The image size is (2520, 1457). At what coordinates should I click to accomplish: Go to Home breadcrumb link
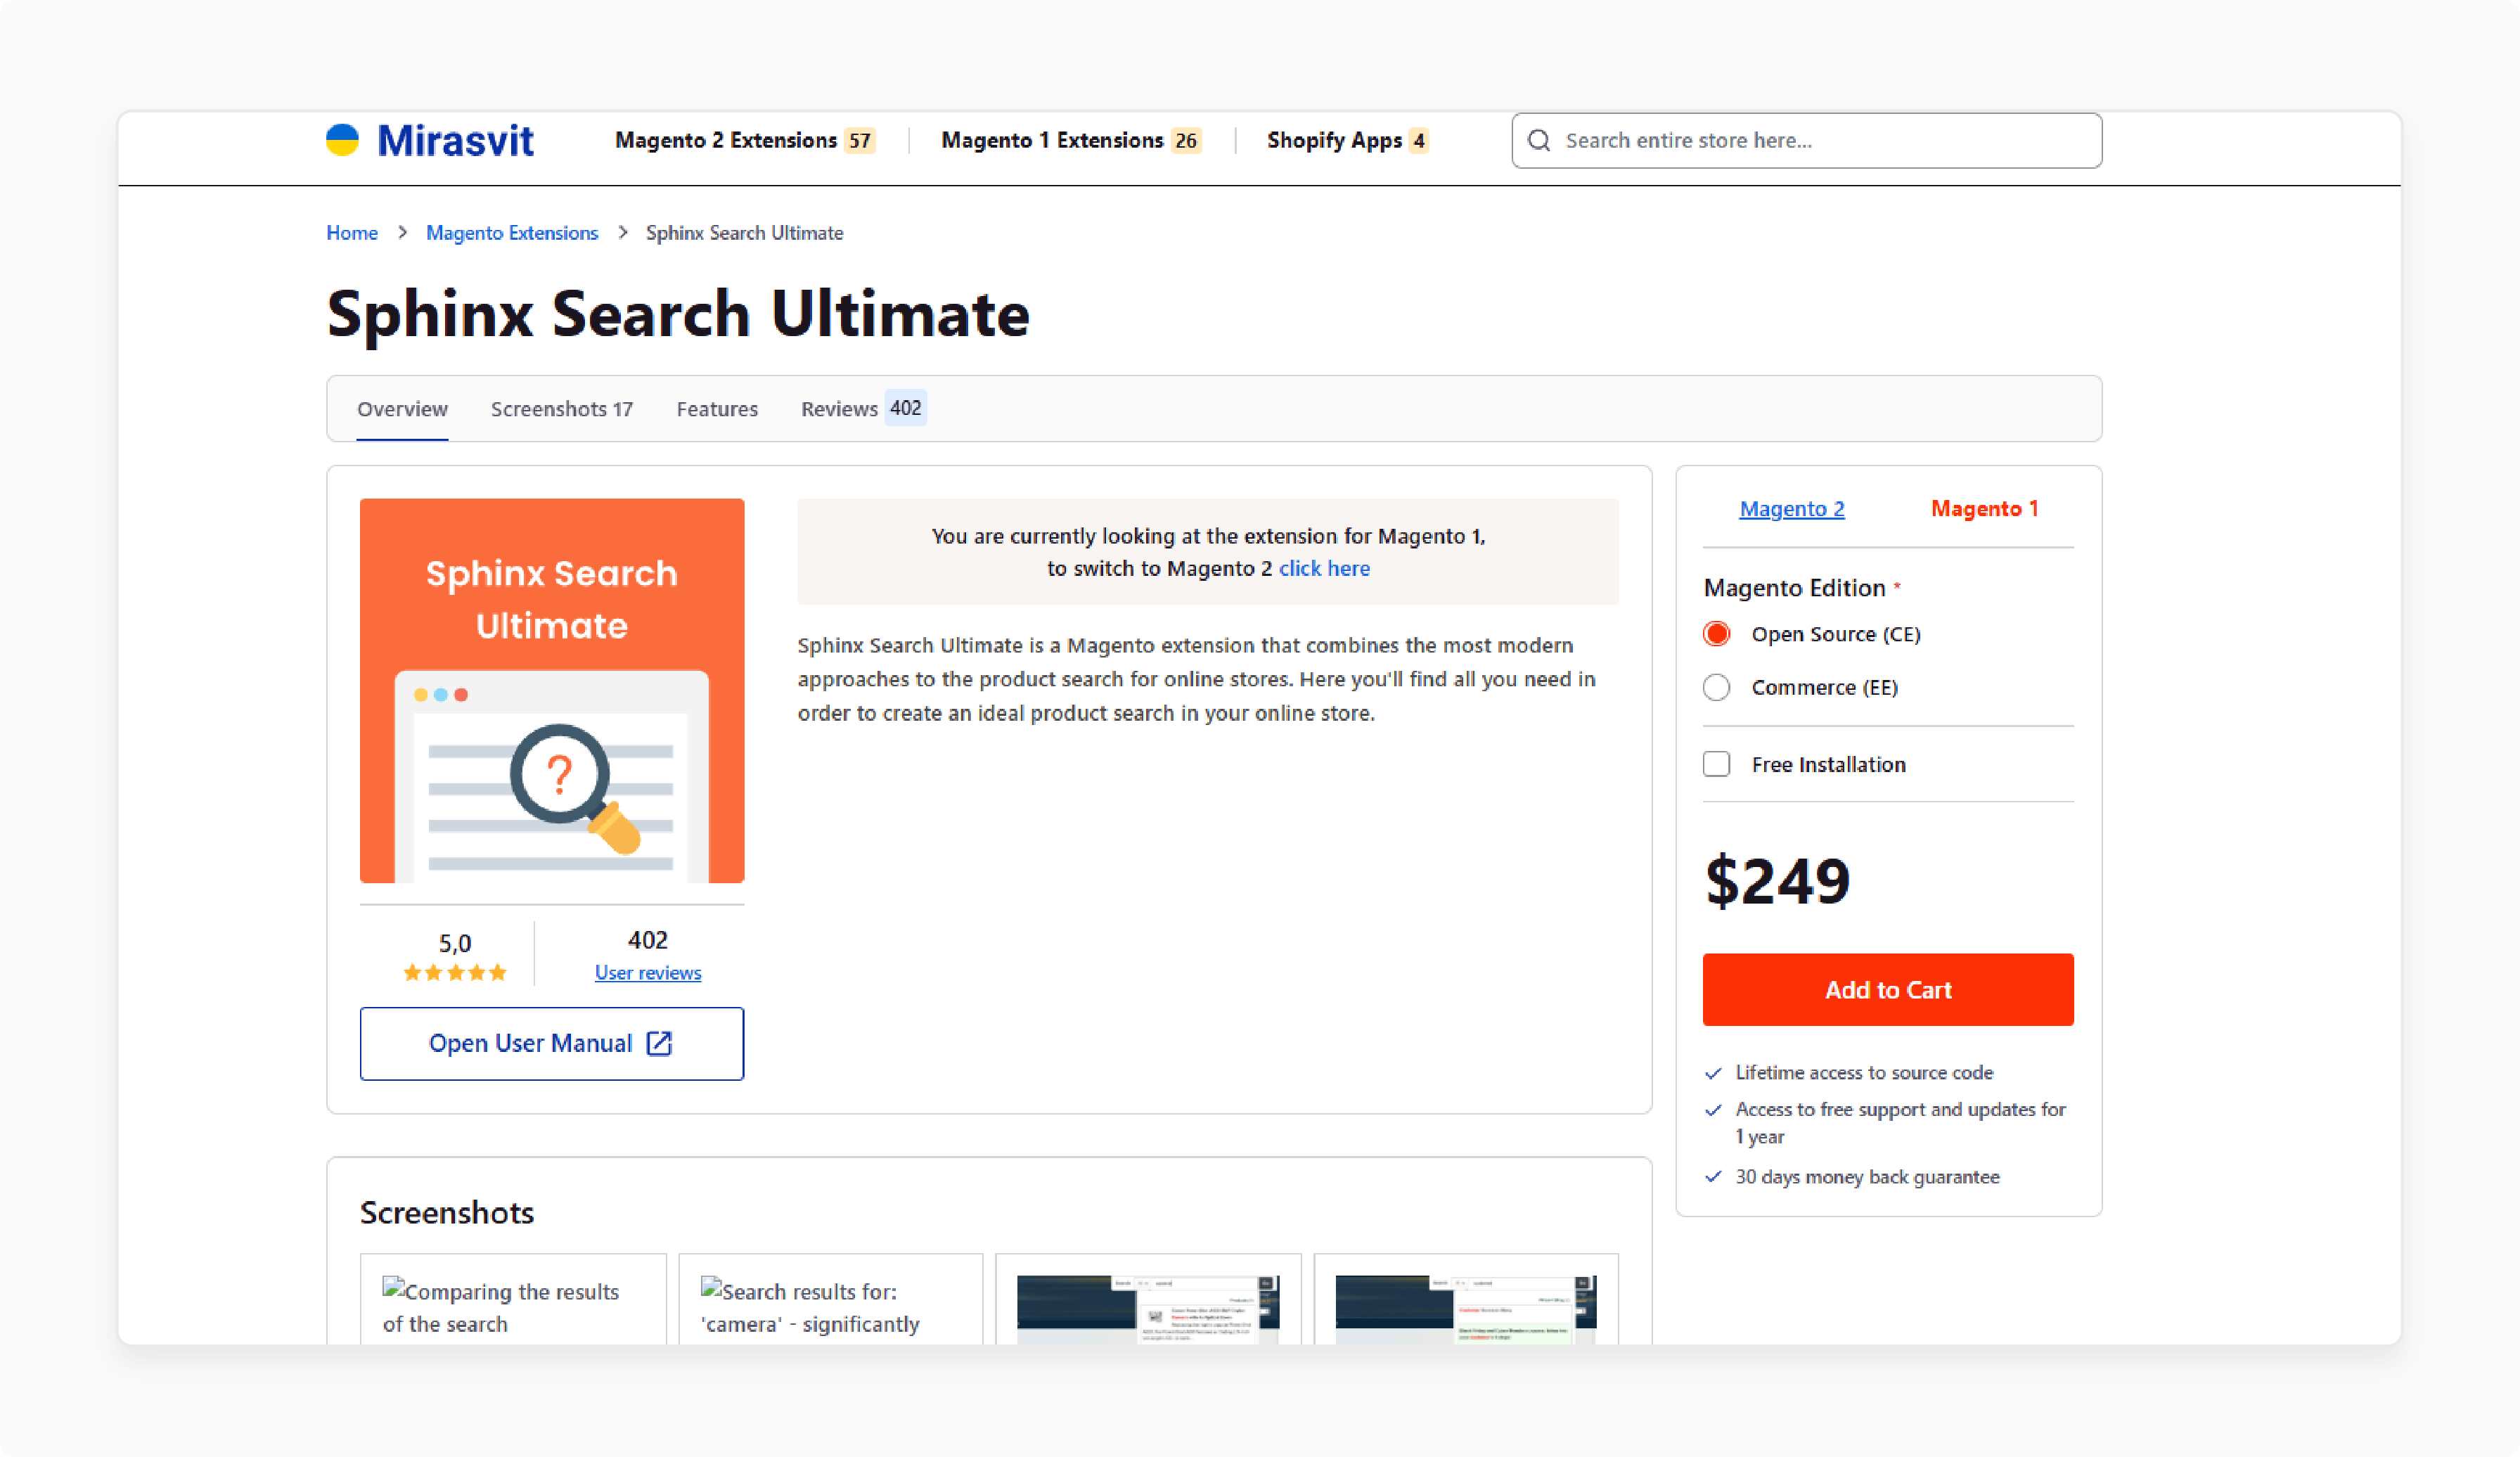tap(352, 233)
